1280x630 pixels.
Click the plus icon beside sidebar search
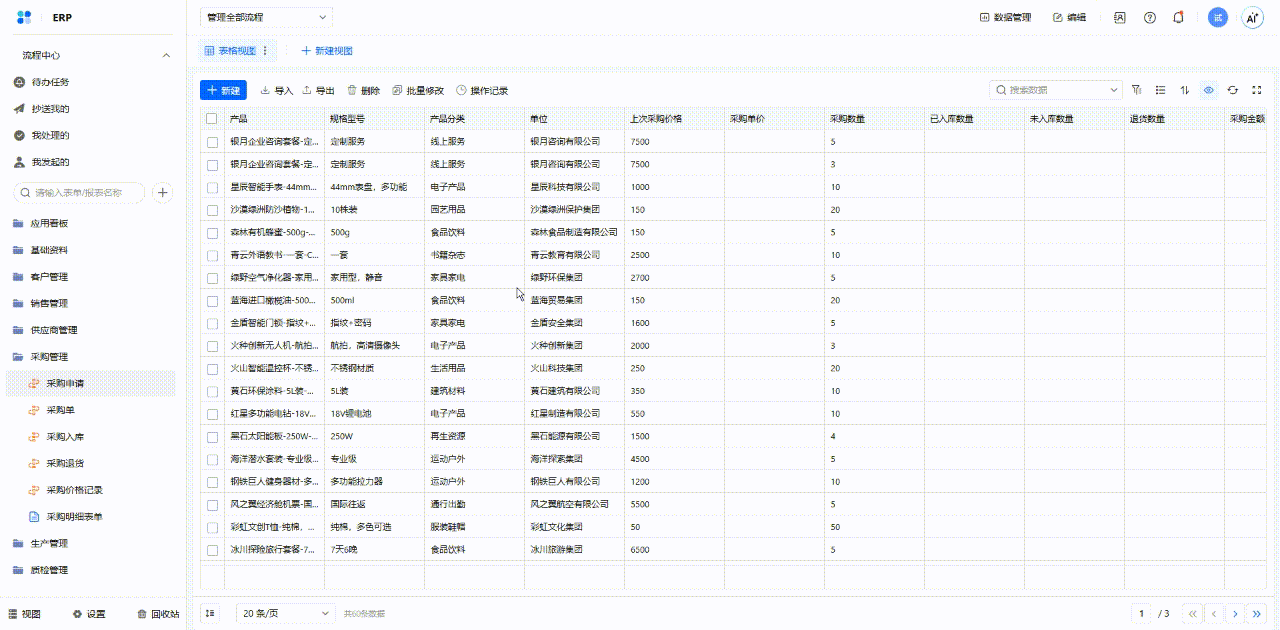click(x=163, y=192)
